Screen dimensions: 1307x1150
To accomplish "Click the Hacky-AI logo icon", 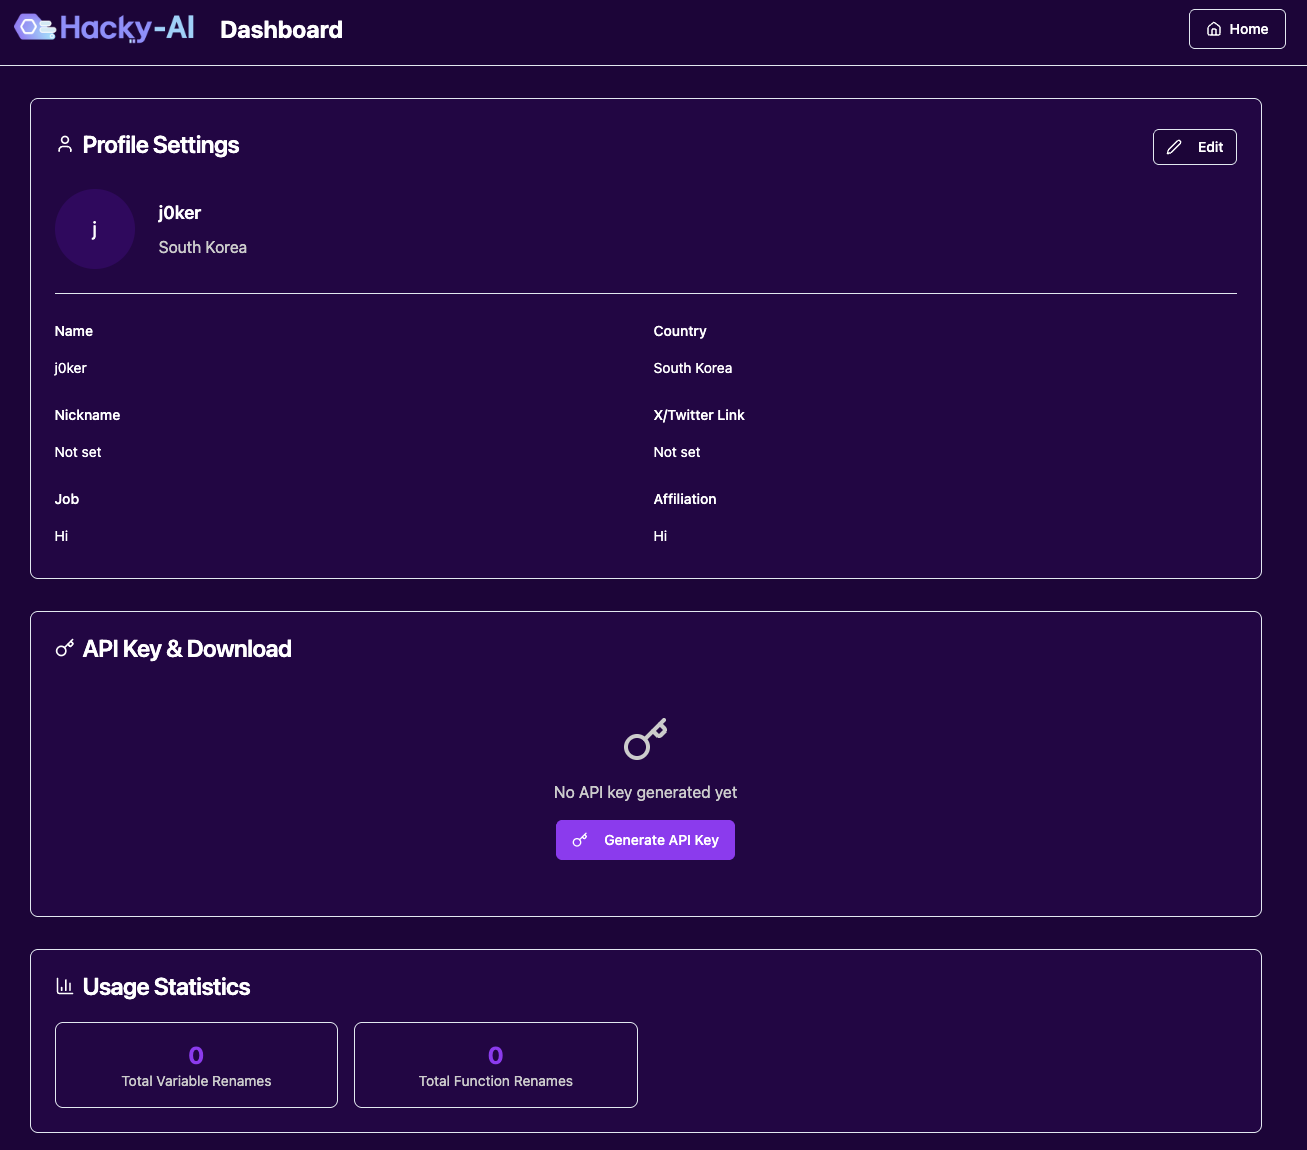I will (x=35, y=28).
